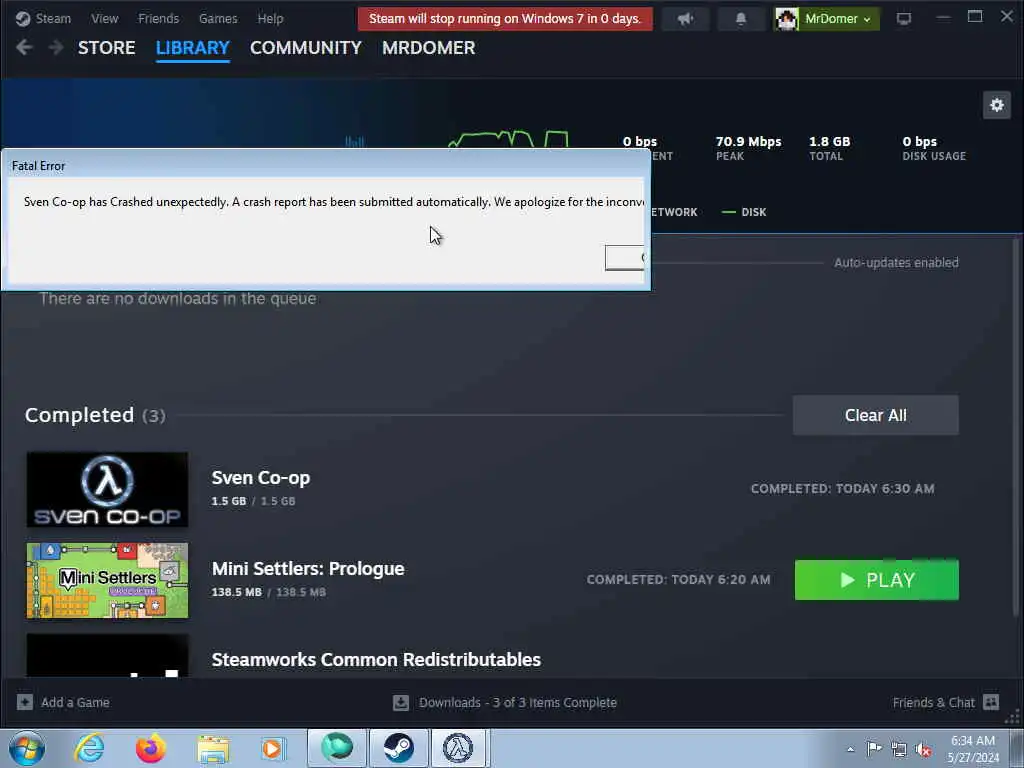Open Windows Media Player from taskbar
Screen dimensions: 1024x768
point(273,748)
